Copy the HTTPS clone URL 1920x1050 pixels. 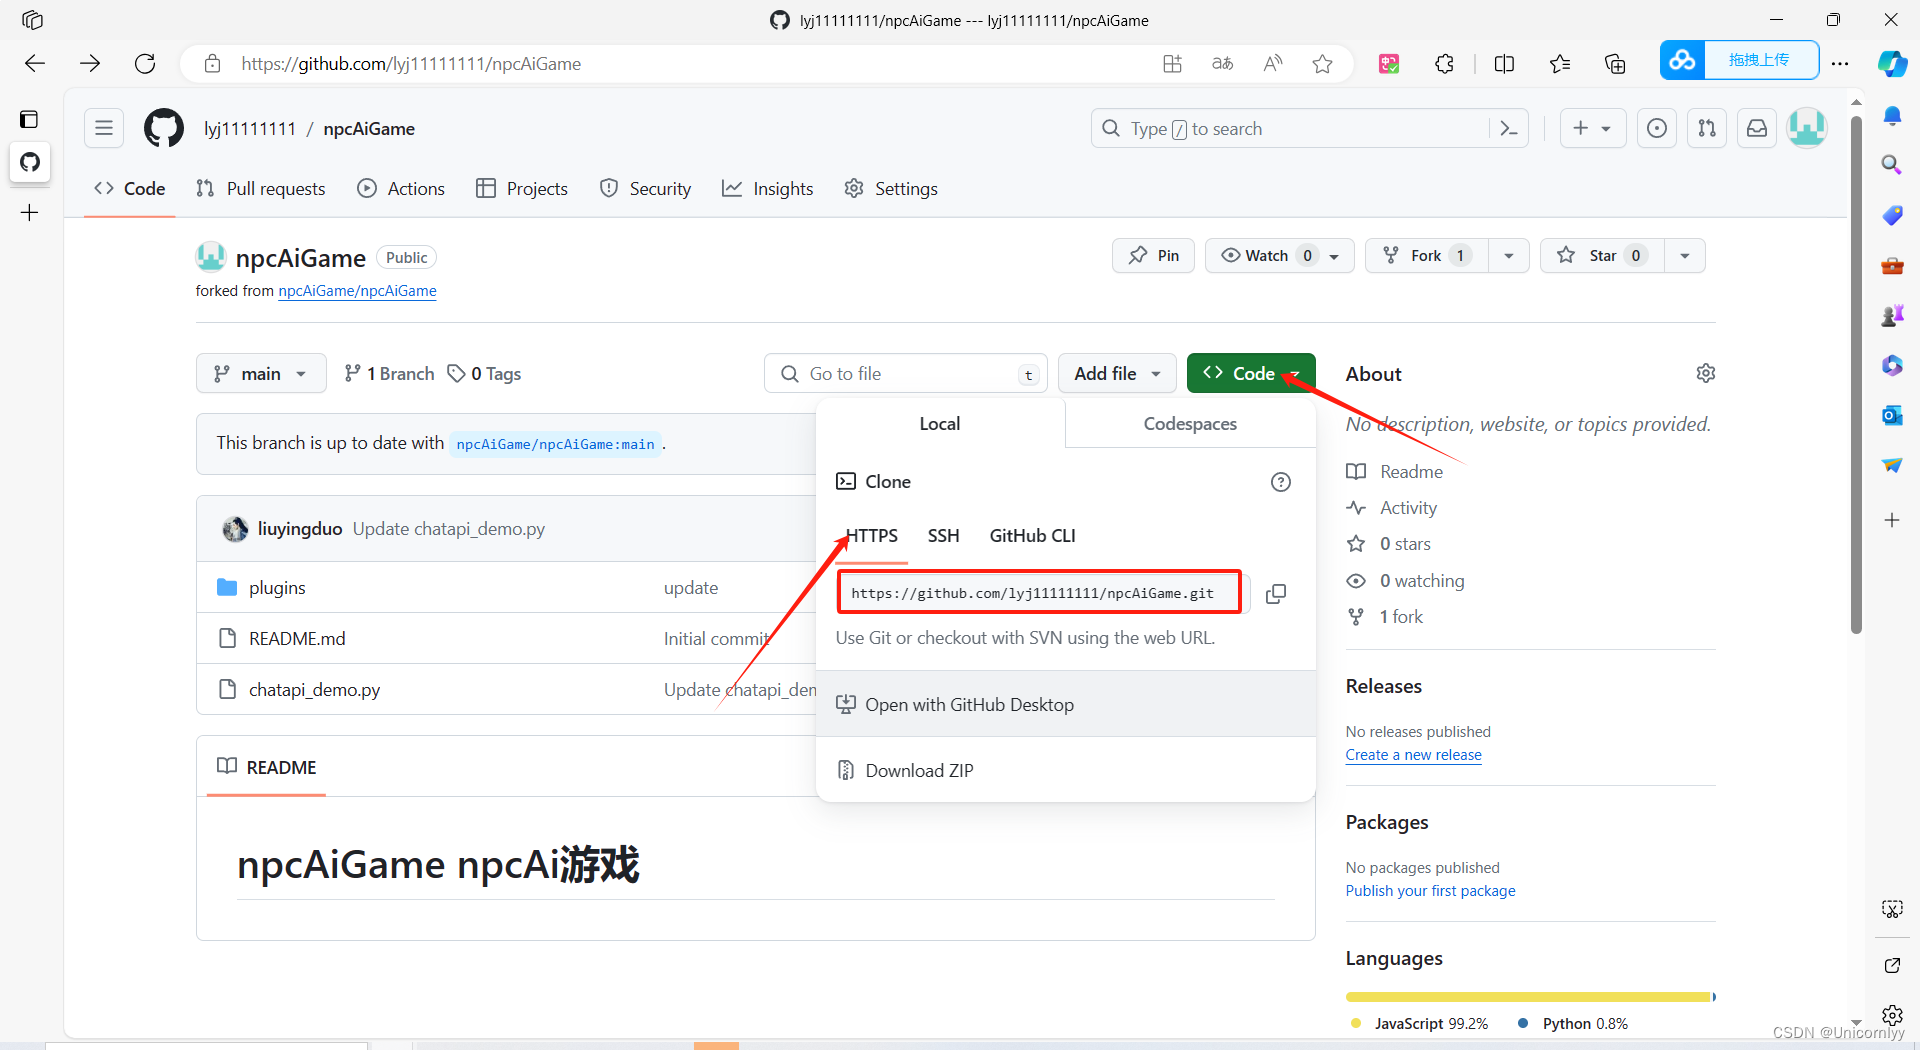pos(1275,594)
